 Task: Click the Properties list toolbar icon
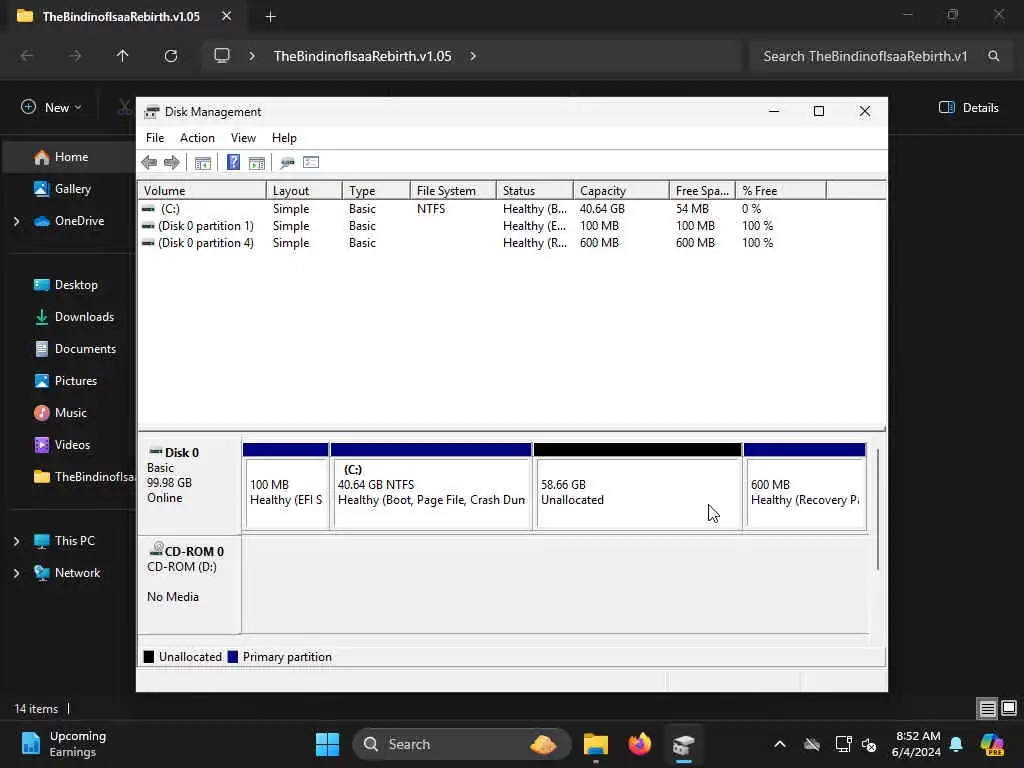coord(311,163)
